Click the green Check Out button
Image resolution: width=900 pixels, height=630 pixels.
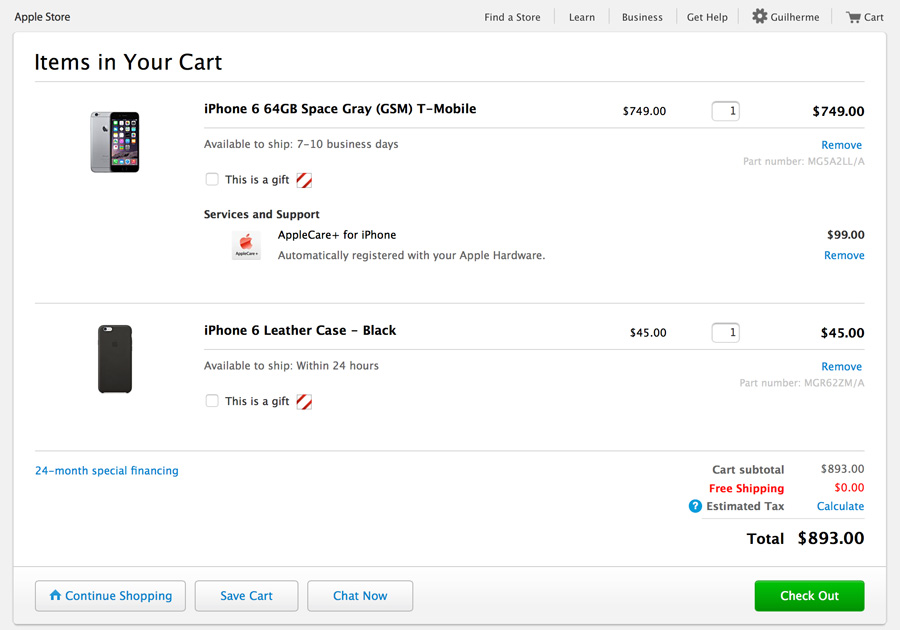pos(809,596)
